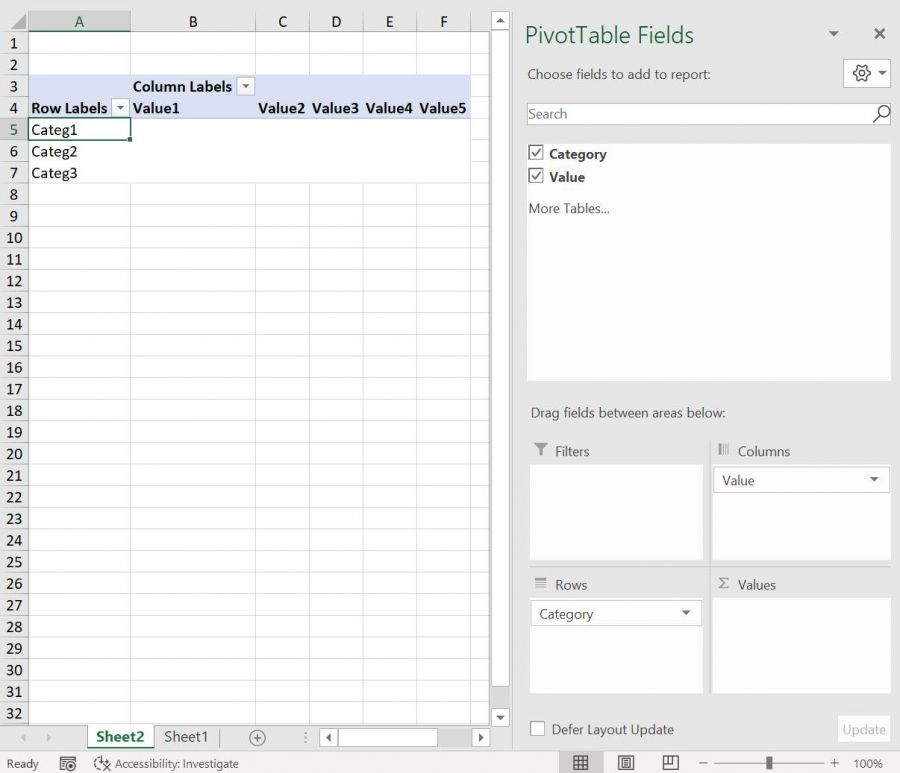
Task: Select column A header
Action: point(79,22)
